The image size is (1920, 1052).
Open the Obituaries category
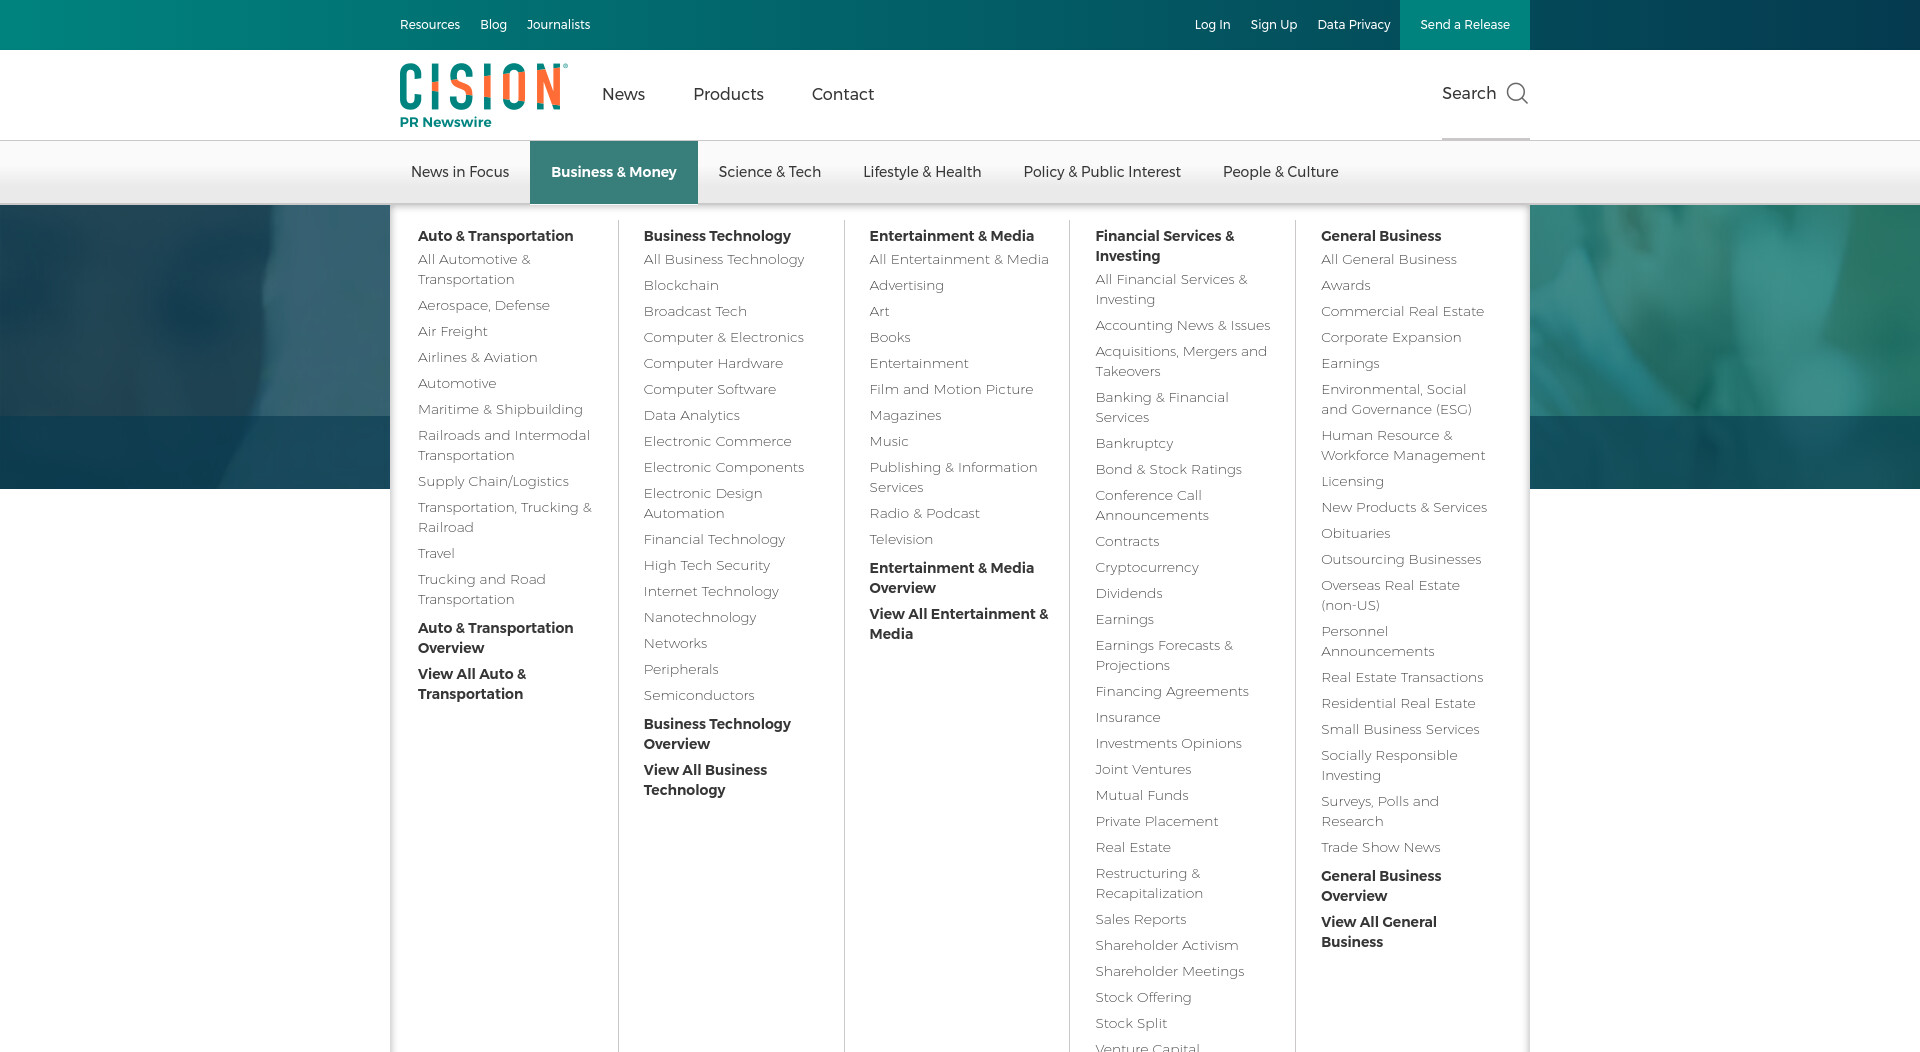(x=1355, y=534)
